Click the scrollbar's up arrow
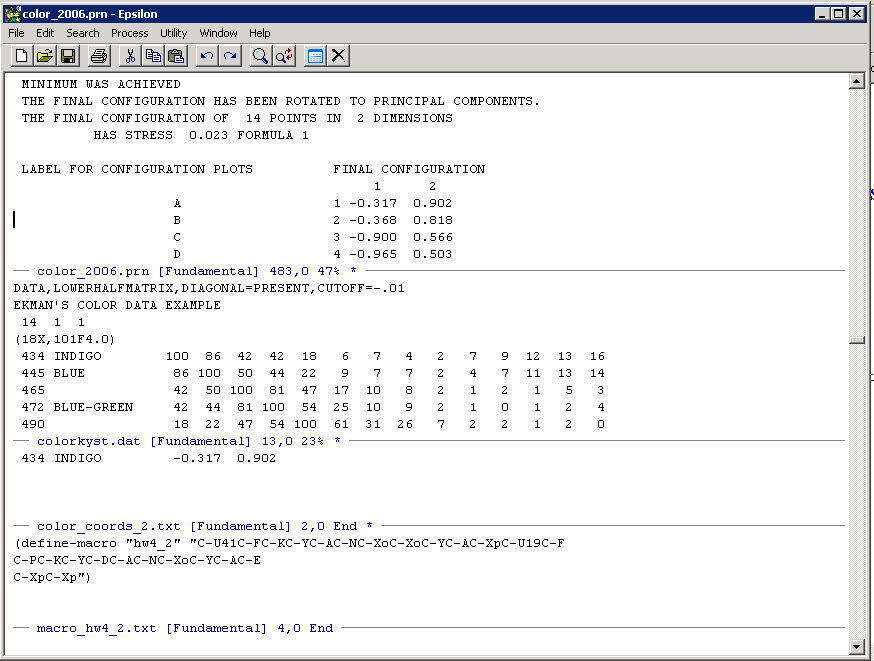The width and height of the screenshot is (874, 661). pyautogui.click(x=856, y=82)
